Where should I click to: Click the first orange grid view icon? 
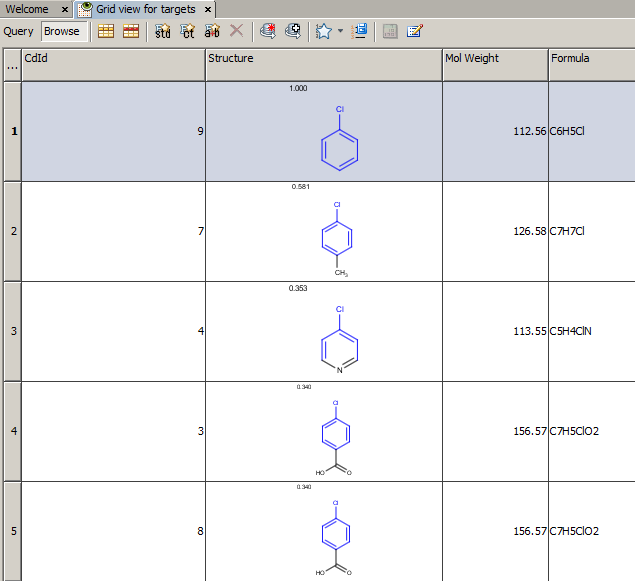106,31
